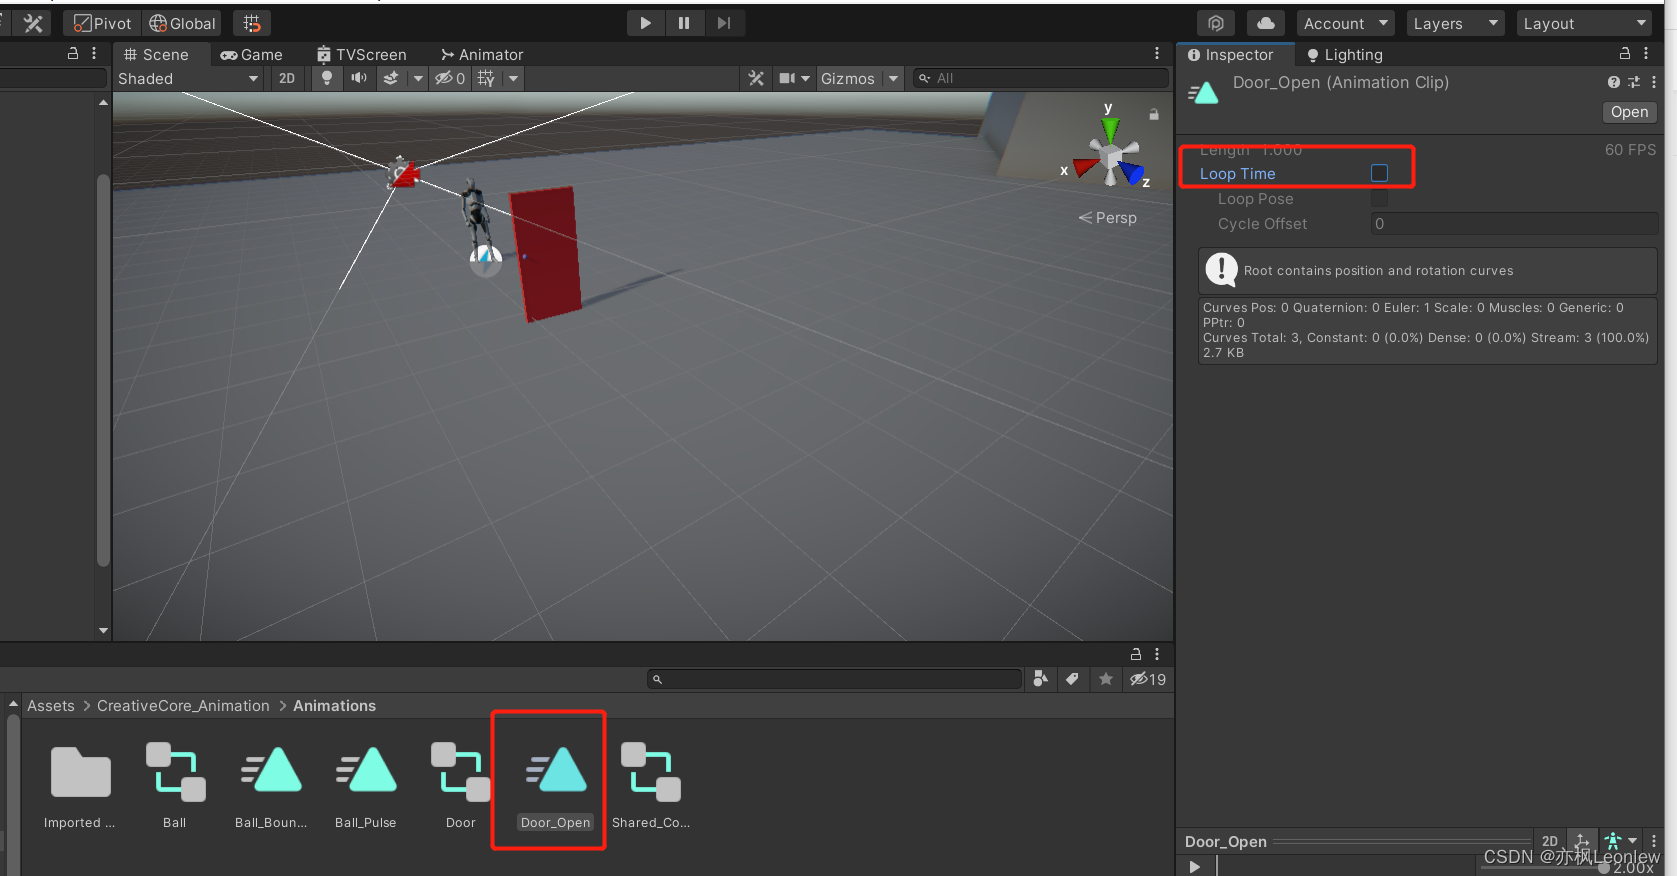Open cloud services icon

1266,23
